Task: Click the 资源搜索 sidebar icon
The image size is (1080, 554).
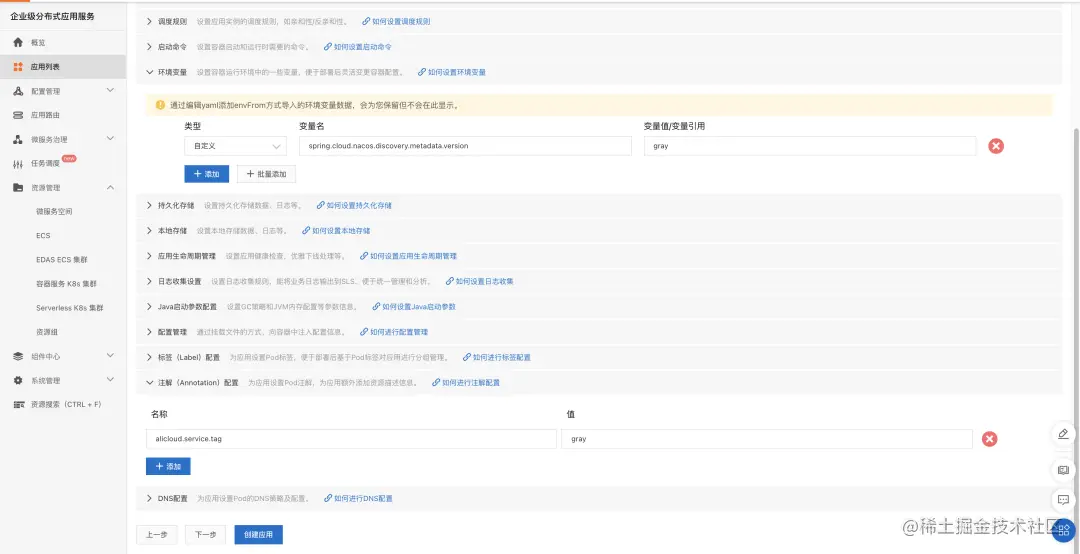Action: [19, 404]
